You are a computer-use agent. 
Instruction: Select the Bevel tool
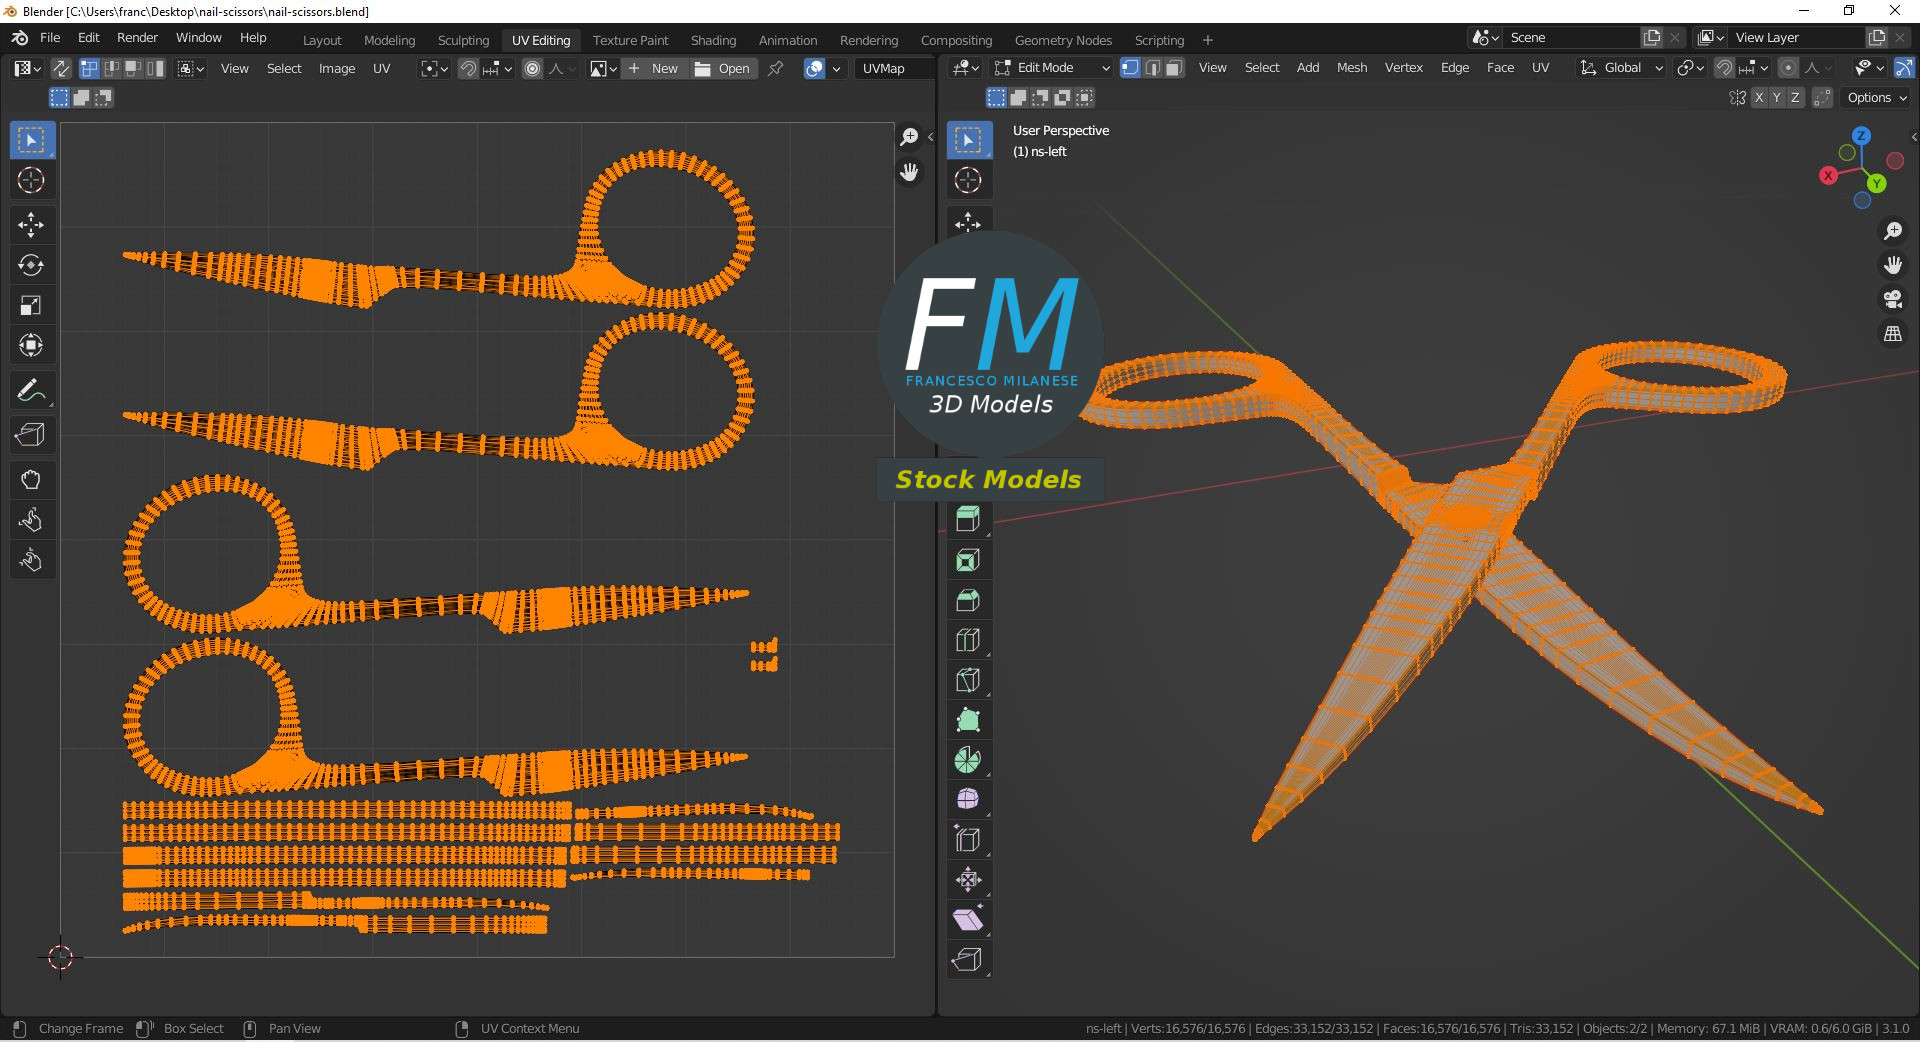click(968, 600)
